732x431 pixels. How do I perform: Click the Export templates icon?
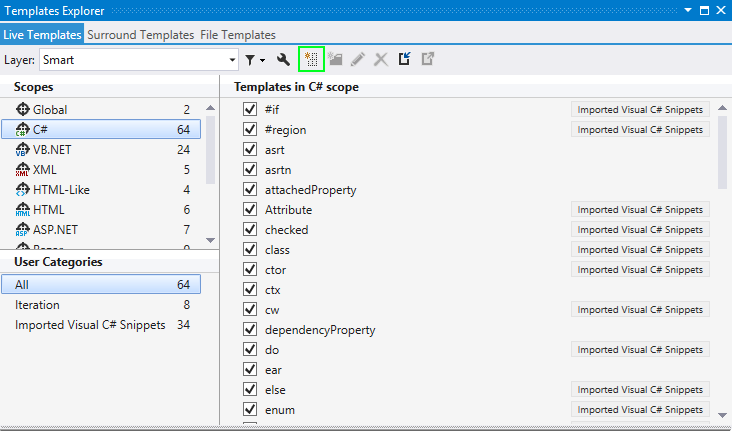pyautogui.click(x=428, y=60)
